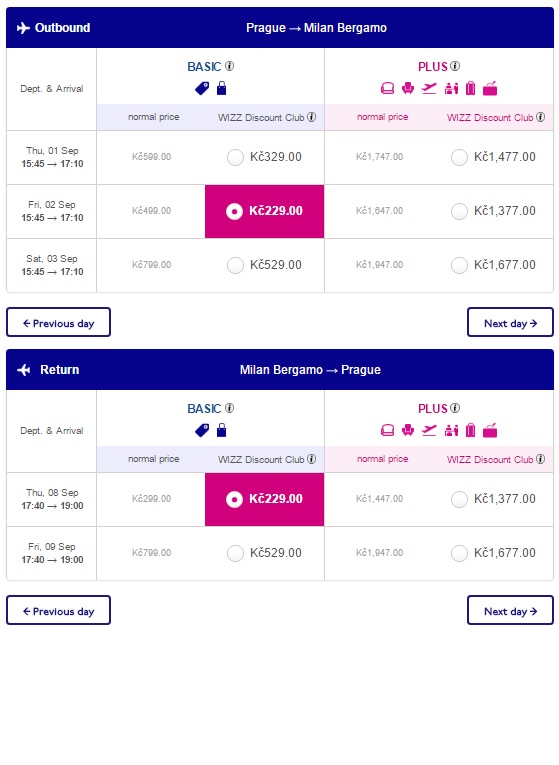This screenshot has width=559, height=765.
Task: Click the info icon next to return BASIC
Action: coord(229,408)
